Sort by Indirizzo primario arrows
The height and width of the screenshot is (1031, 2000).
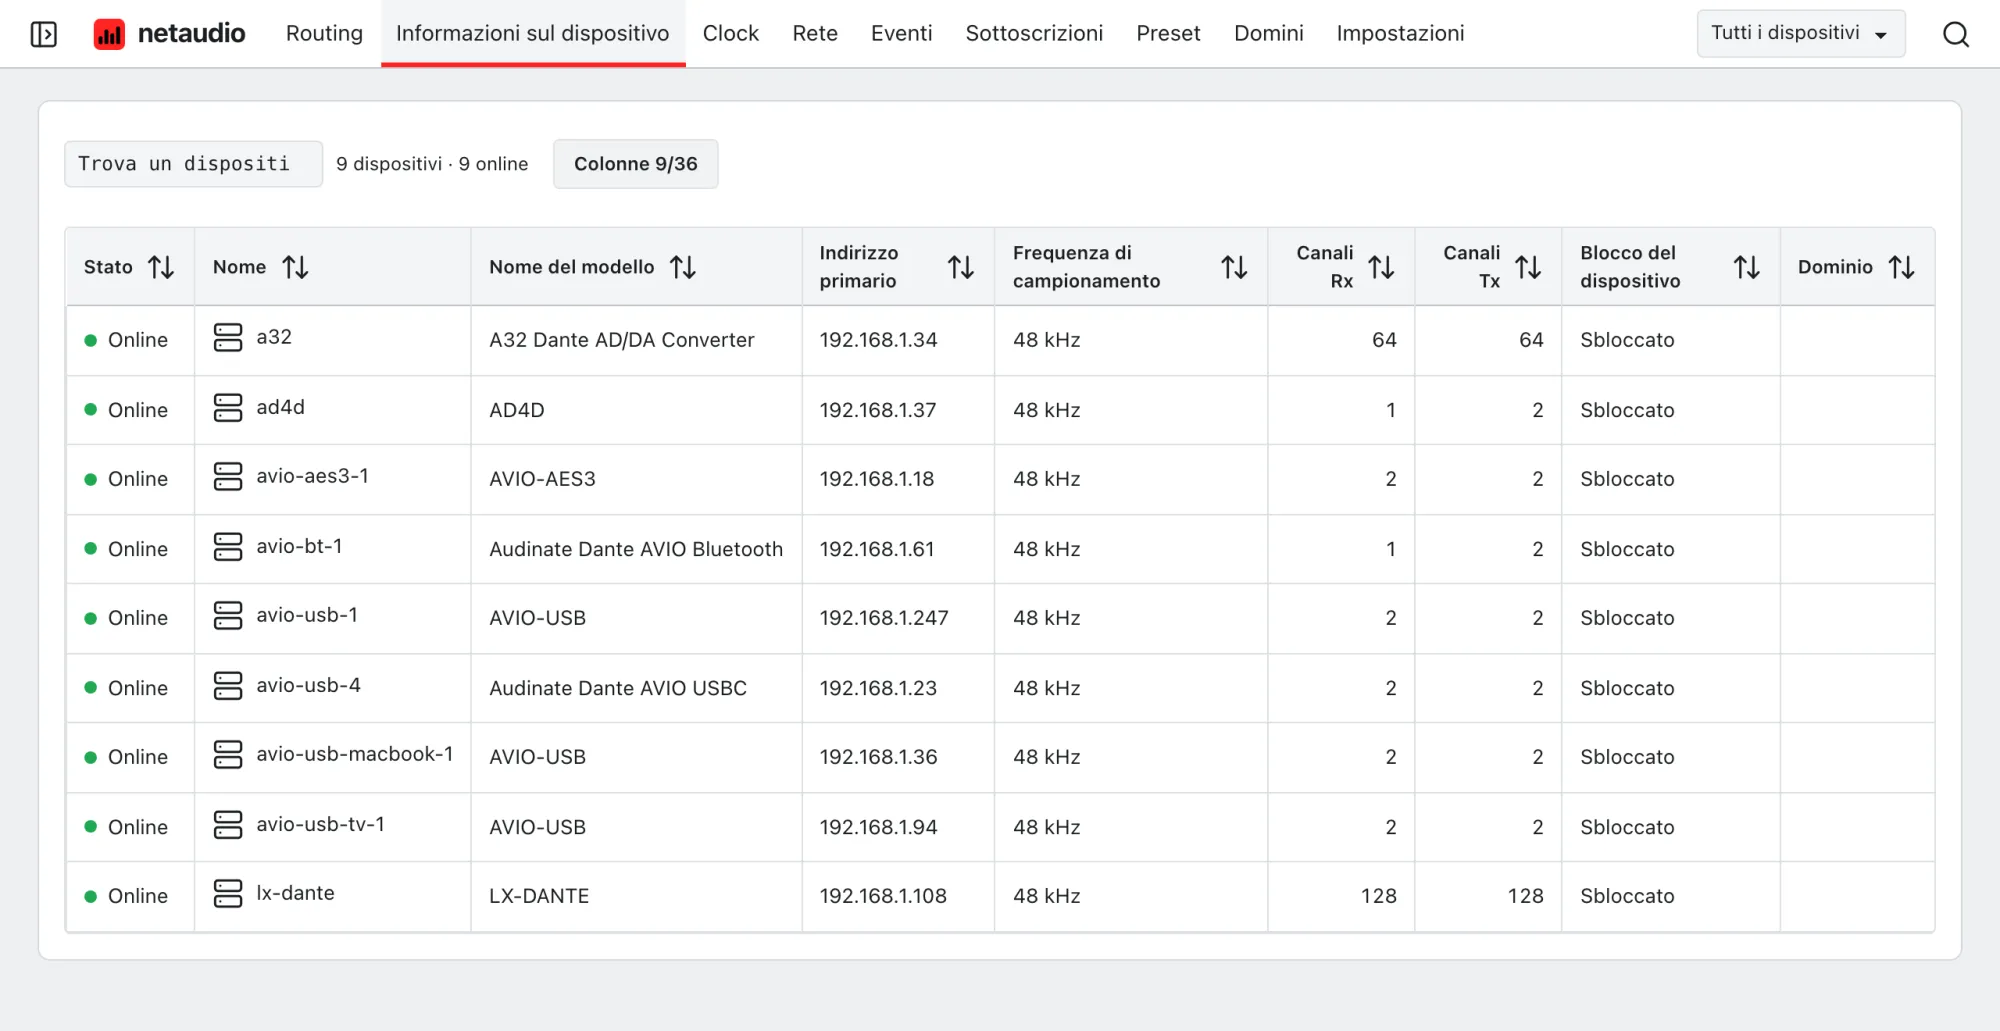click(961, 267)
